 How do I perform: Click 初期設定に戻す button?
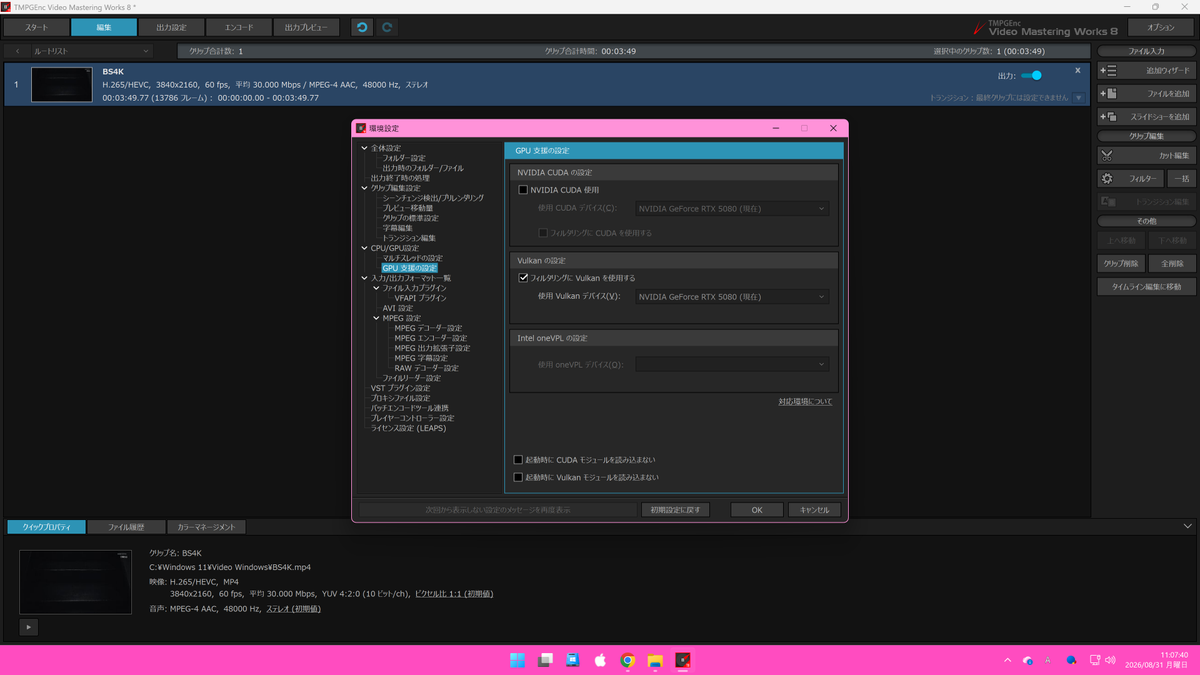point(676,510)
